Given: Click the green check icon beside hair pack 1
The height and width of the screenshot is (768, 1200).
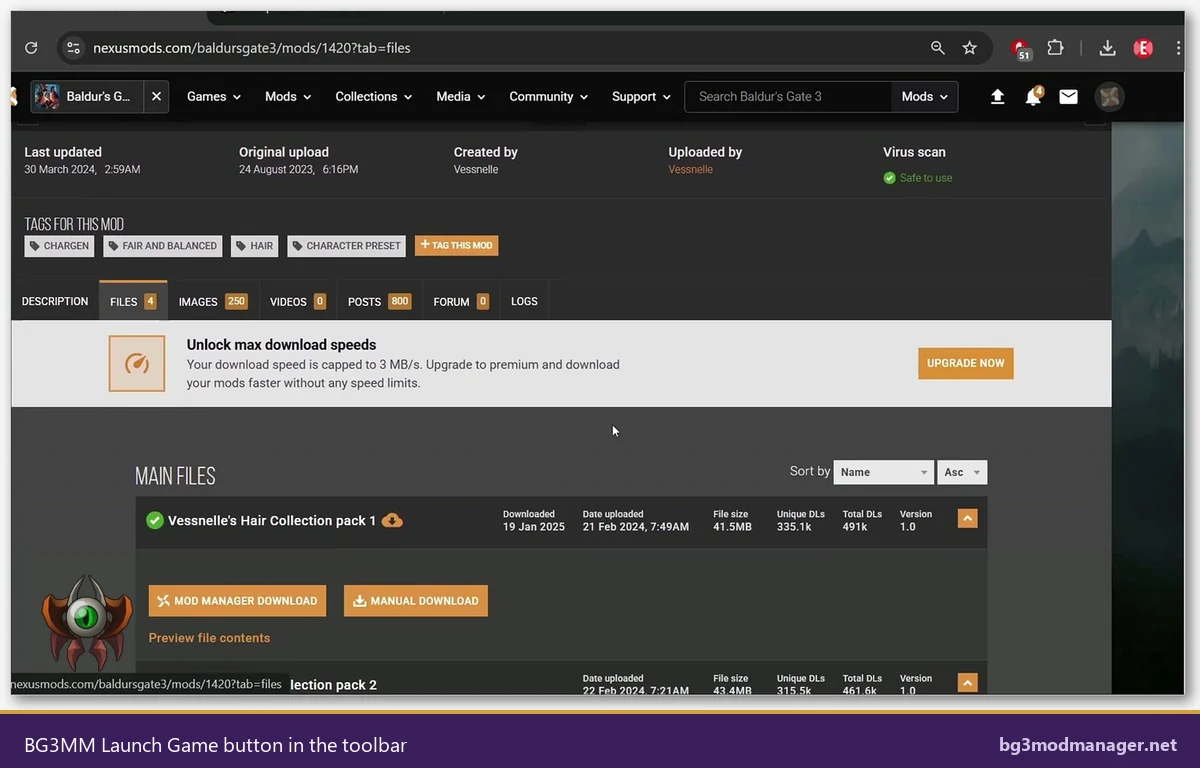Looking at the screenshot, I should pos(154,520).
